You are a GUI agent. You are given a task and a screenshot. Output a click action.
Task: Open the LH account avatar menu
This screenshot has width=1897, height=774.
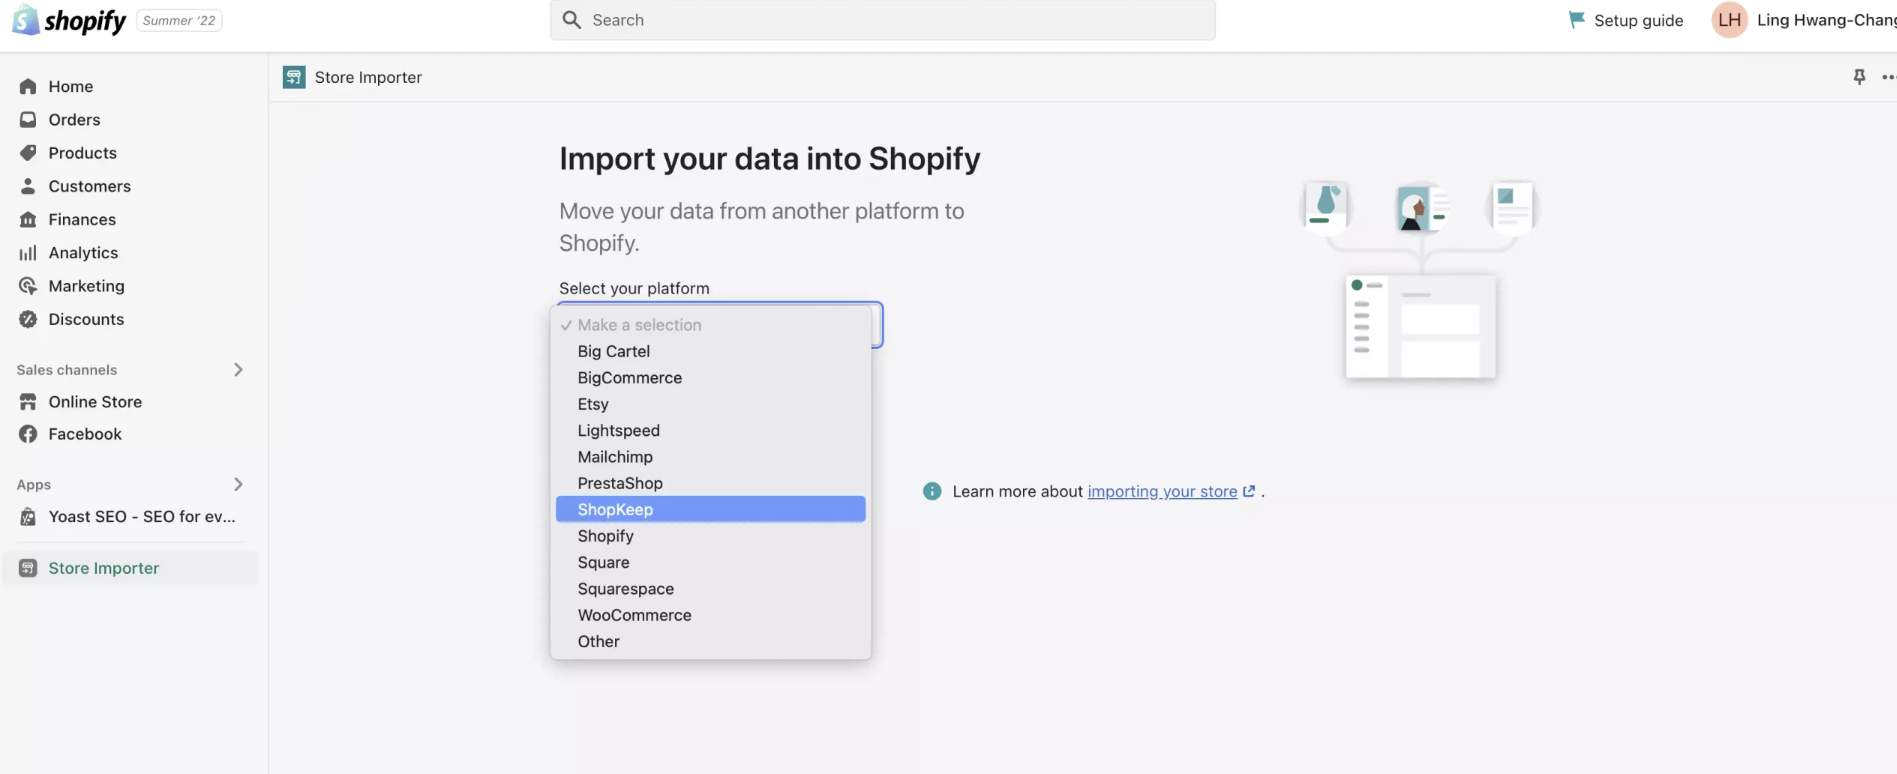pyautogui.click(x=1729, y=20)
